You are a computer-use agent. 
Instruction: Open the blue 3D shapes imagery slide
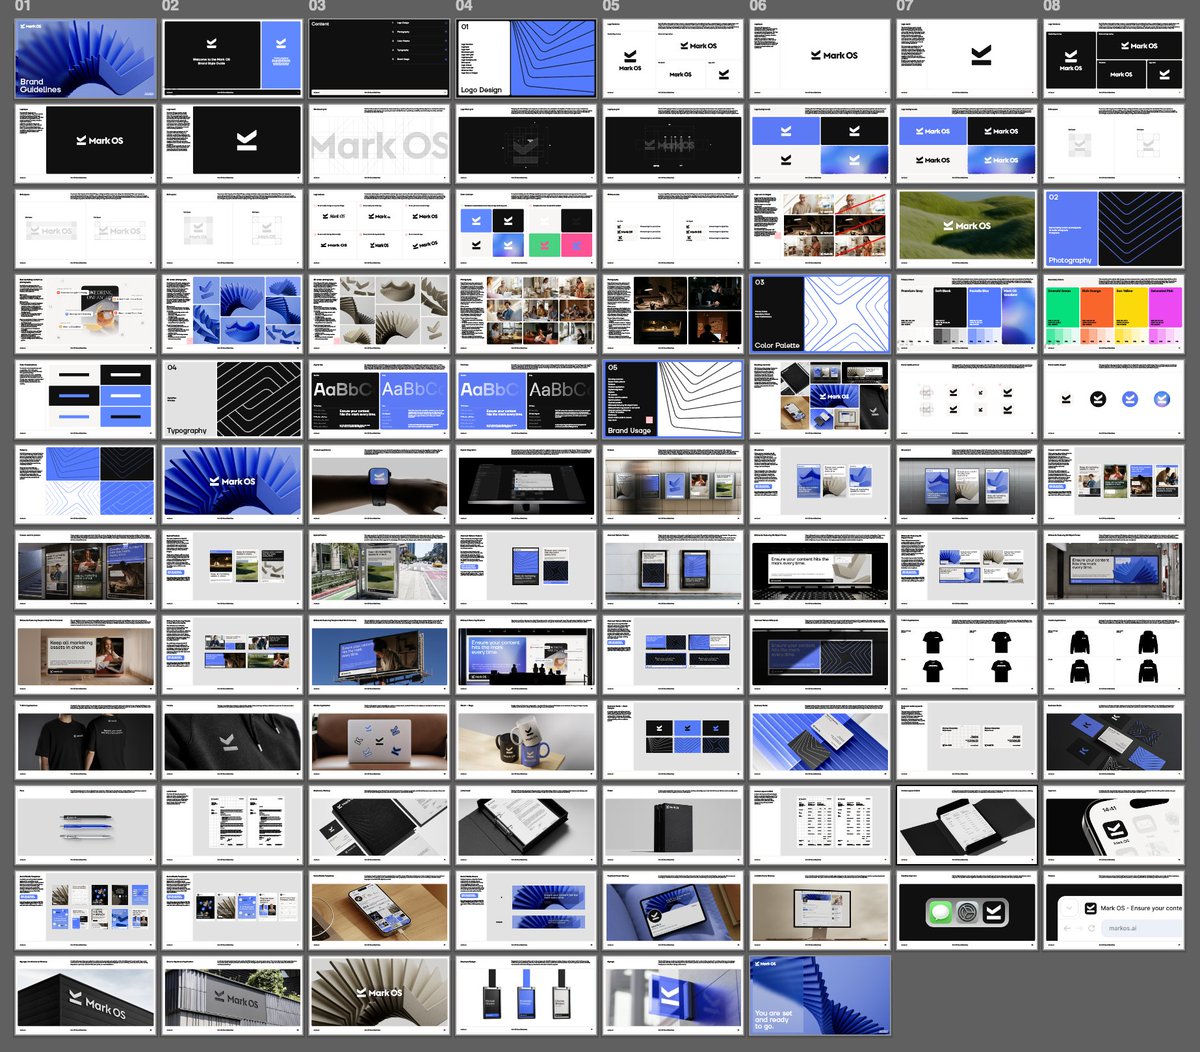tap(232, 314)
